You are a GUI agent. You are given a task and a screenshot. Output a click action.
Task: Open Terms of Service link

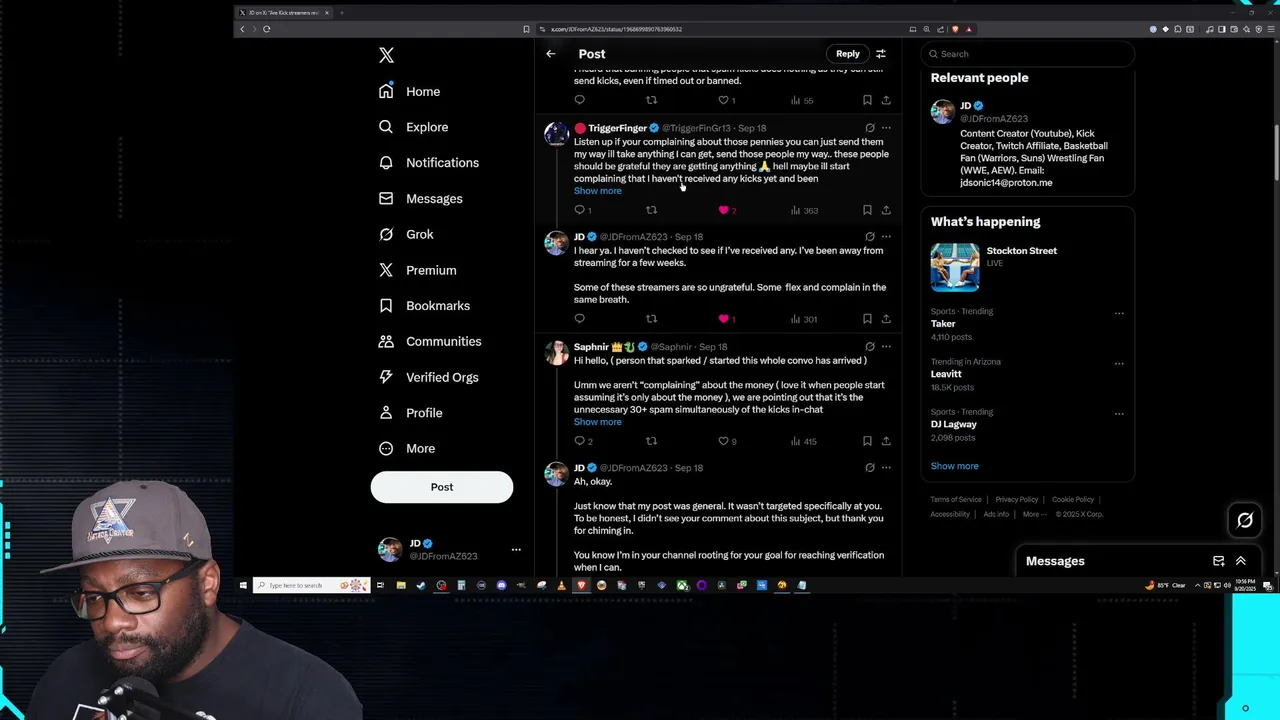tap(955, 499)
